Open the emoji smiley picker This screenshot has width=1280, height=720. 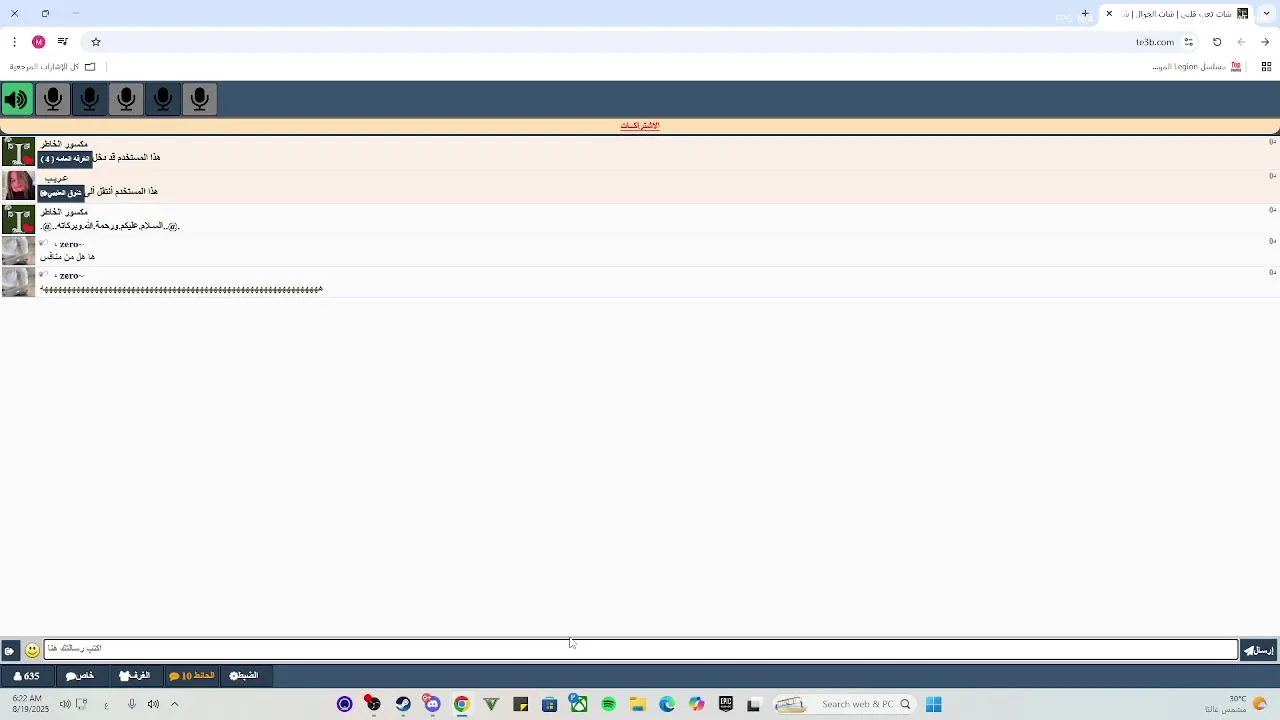(32, 650)
